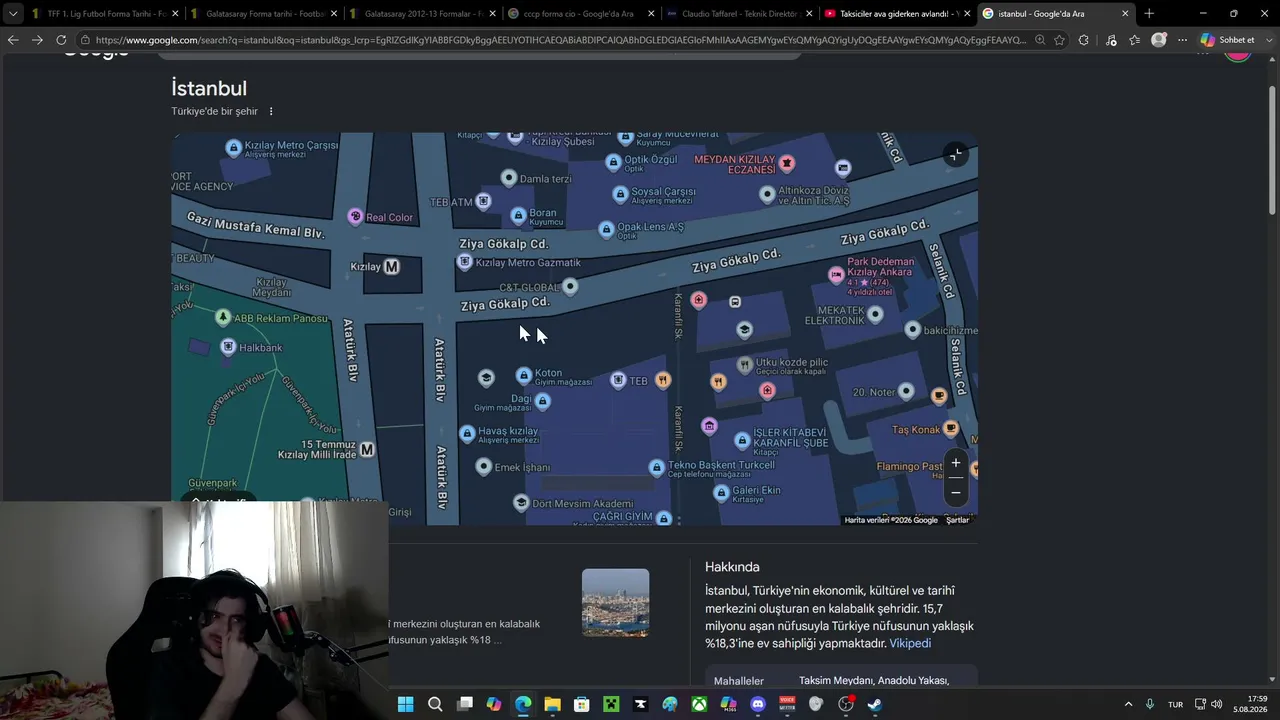Switch to Taksiciler ava giderken avlandı tab

pyautogui.click(x=897, y=14)
